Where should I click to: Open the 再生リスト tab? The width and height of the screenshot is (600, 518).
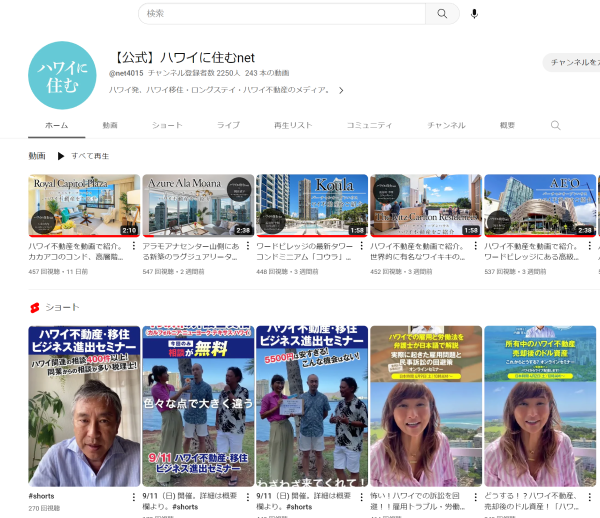coord(293,125)
